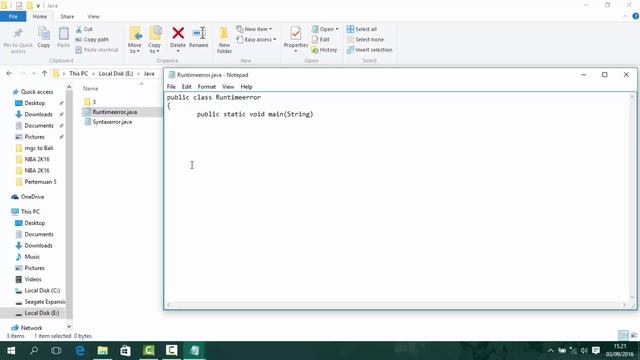The height and width of the screenshot is (360, 640).
Task: Click Copy path in ribbon
Action: click(x=92, y=40)
